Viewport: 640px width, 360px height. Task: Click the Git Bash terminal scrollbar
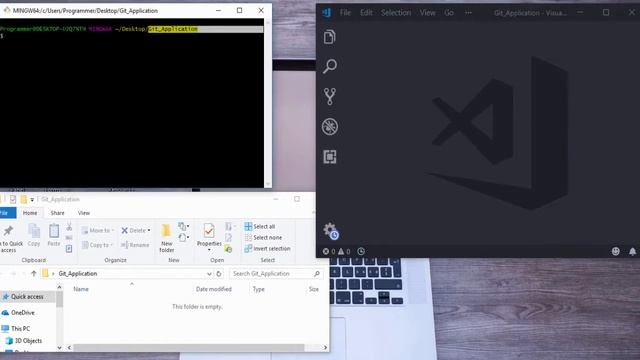pos(268,103)
